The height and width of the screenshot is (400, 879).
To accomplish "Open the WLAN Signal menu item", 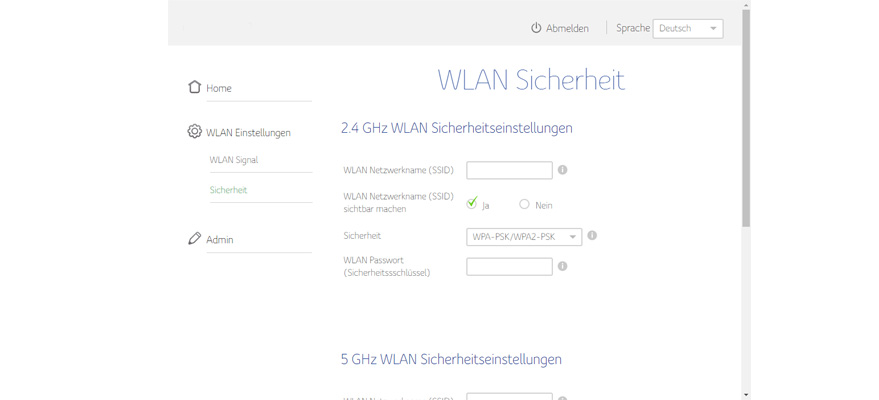I will pyautogui.click(x=233, y=160).
